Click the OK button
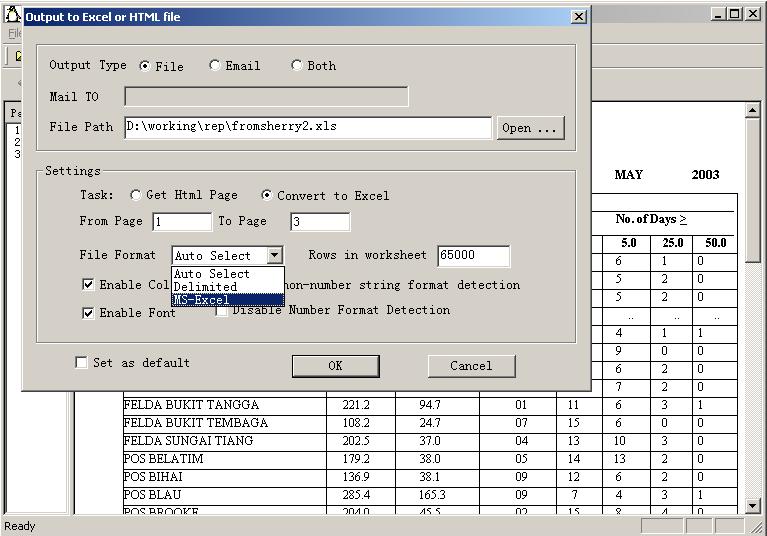Screen dimensions: 767x536 (336, 366)
